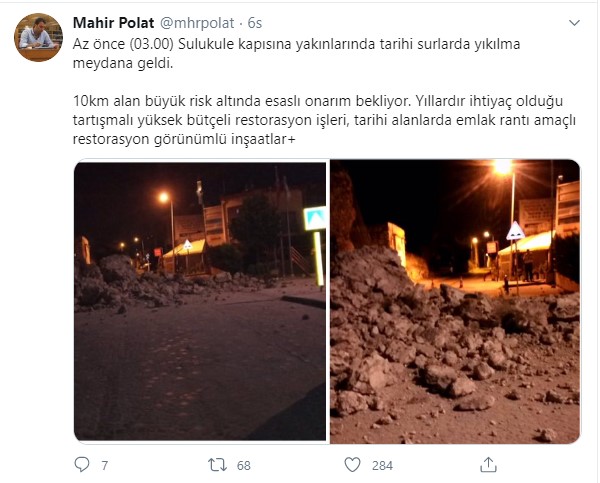Retweet using the circular arrows icon
This screenshot has width=600, height=483.
point(217,465)
